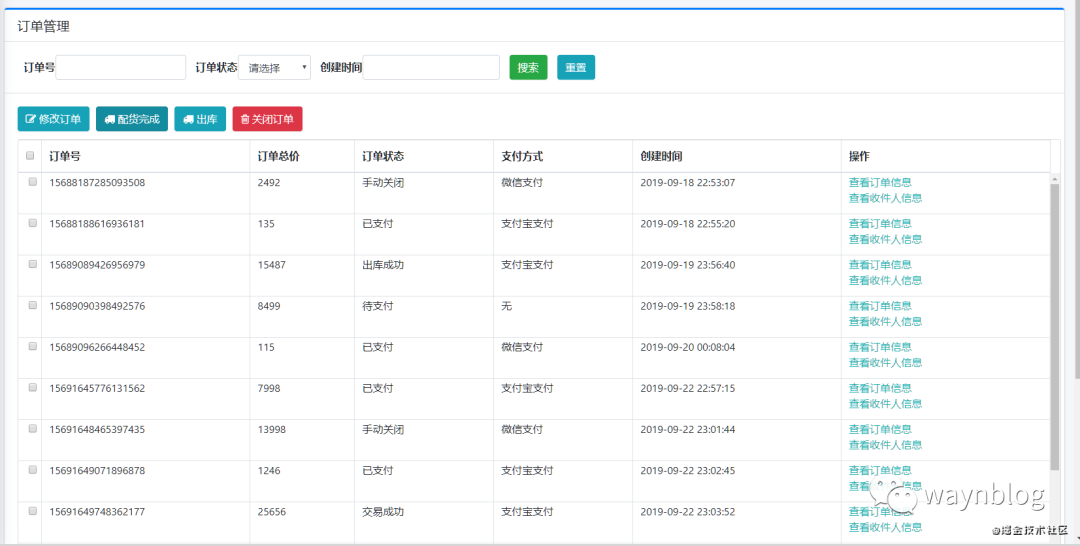Image resolution: width=1080 pixels, height=546 pixels.
Task: Click the payment method cell 无
Action: pos(506,306)
